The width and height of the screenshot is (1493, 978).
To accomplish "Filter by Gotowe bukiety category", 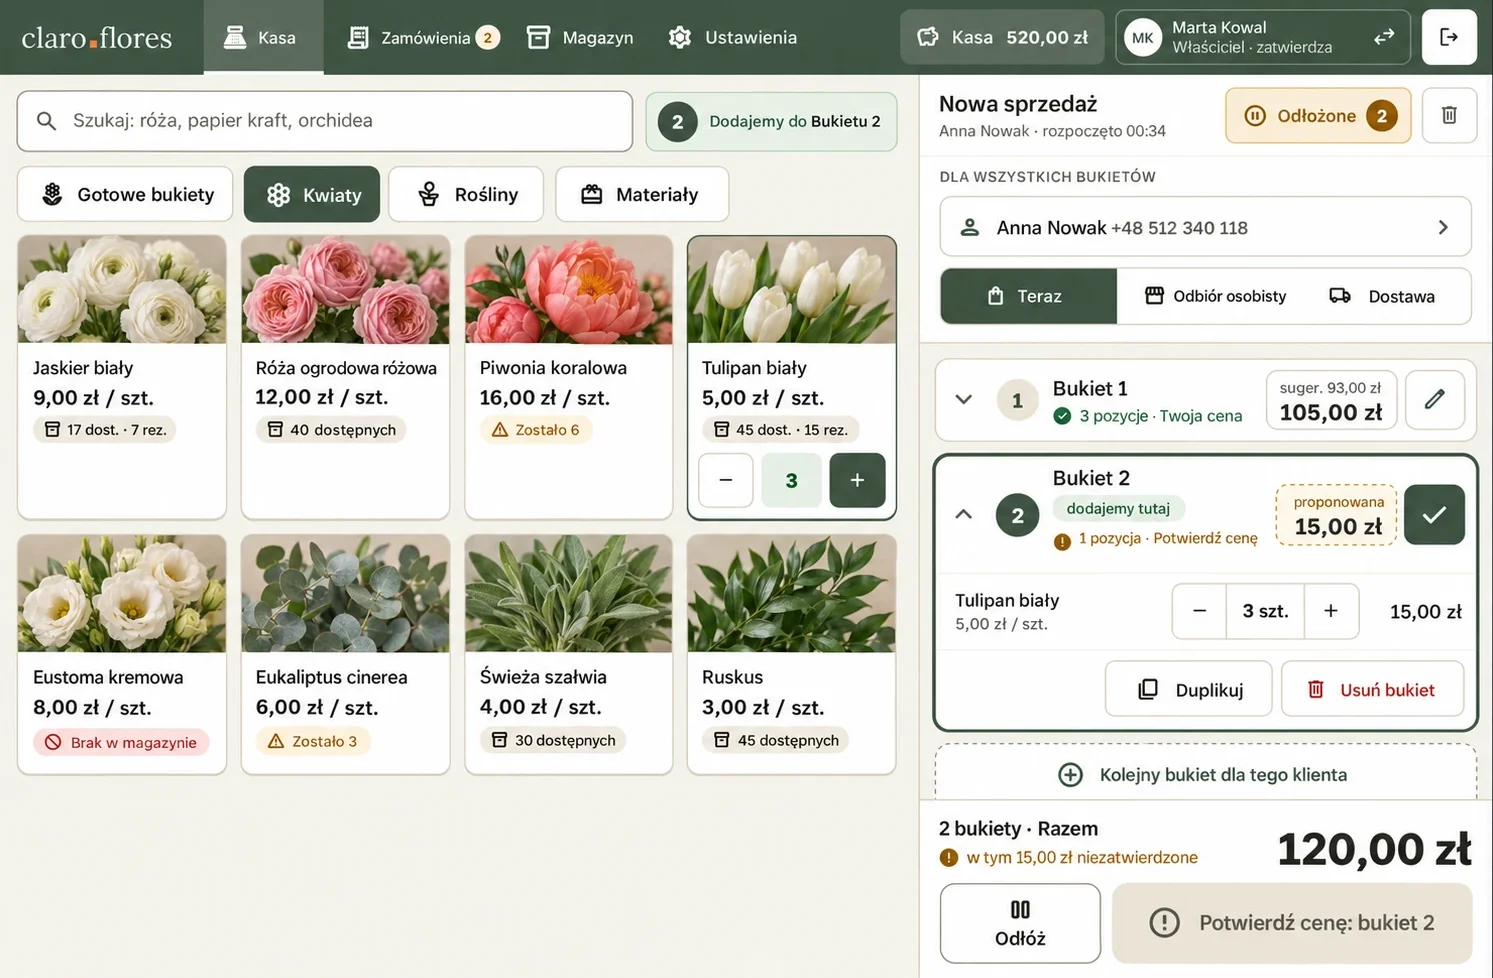I will point(125,194).
